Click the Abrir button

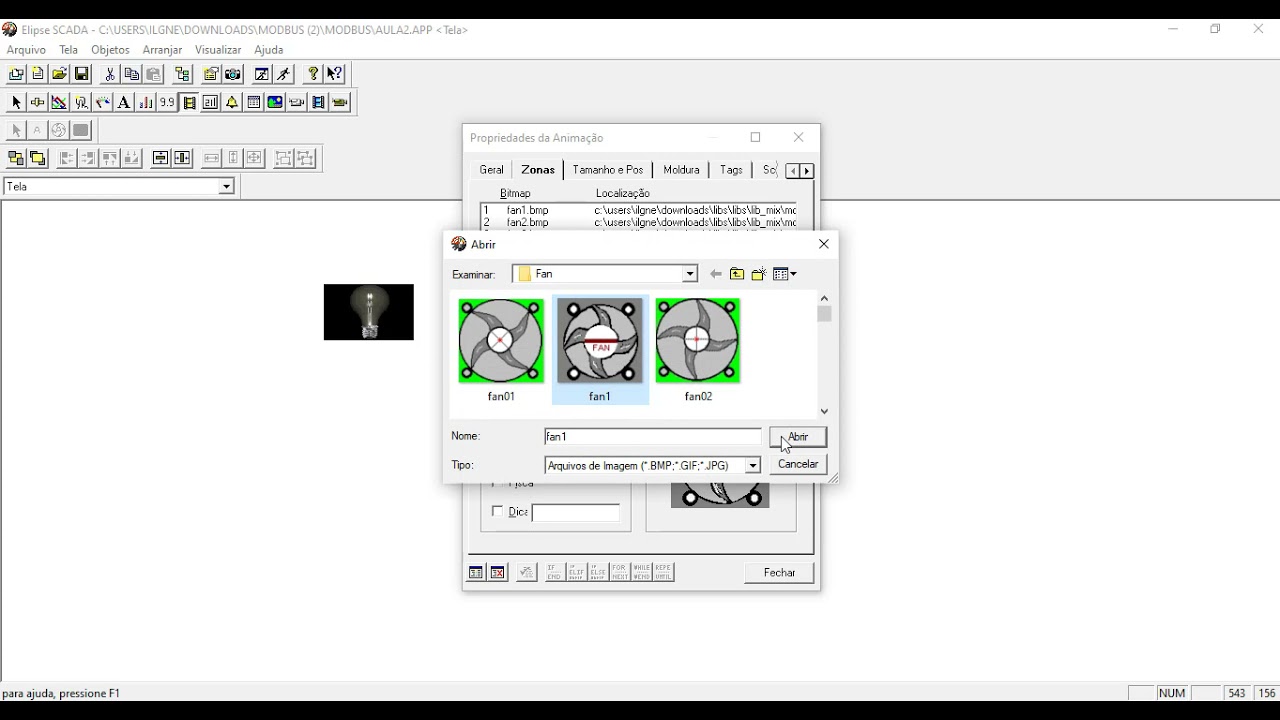[x=798, y=437]
